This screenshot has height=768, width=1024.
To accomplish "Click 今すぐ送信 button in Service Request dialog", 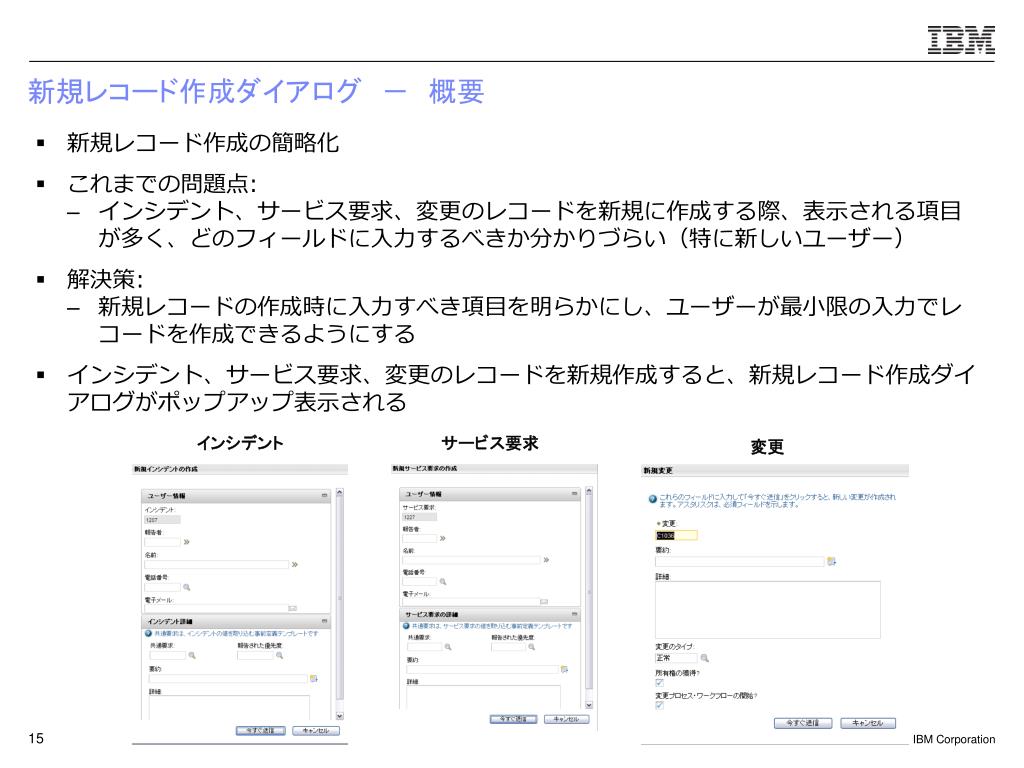I will click(x=513, y=719).
